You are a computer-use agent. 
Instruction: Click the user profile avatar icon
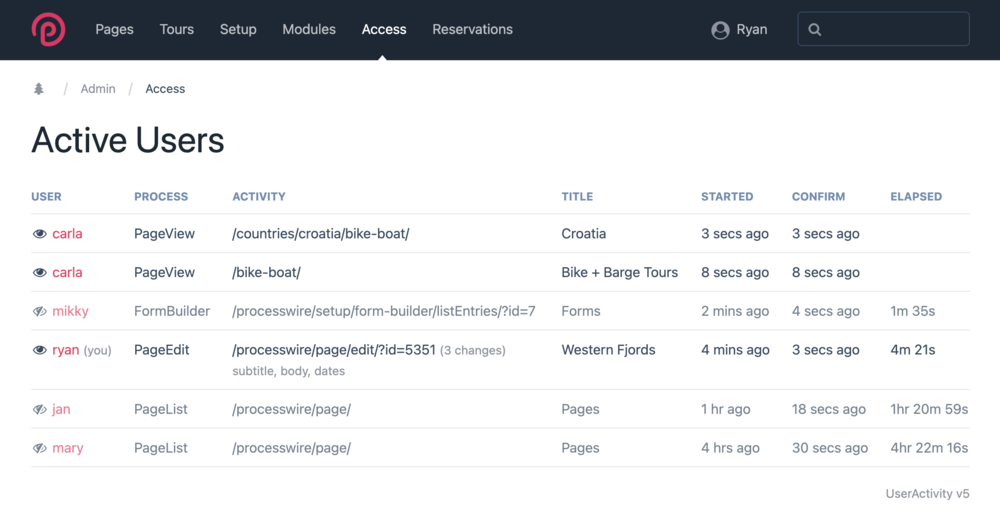(720, 30)
